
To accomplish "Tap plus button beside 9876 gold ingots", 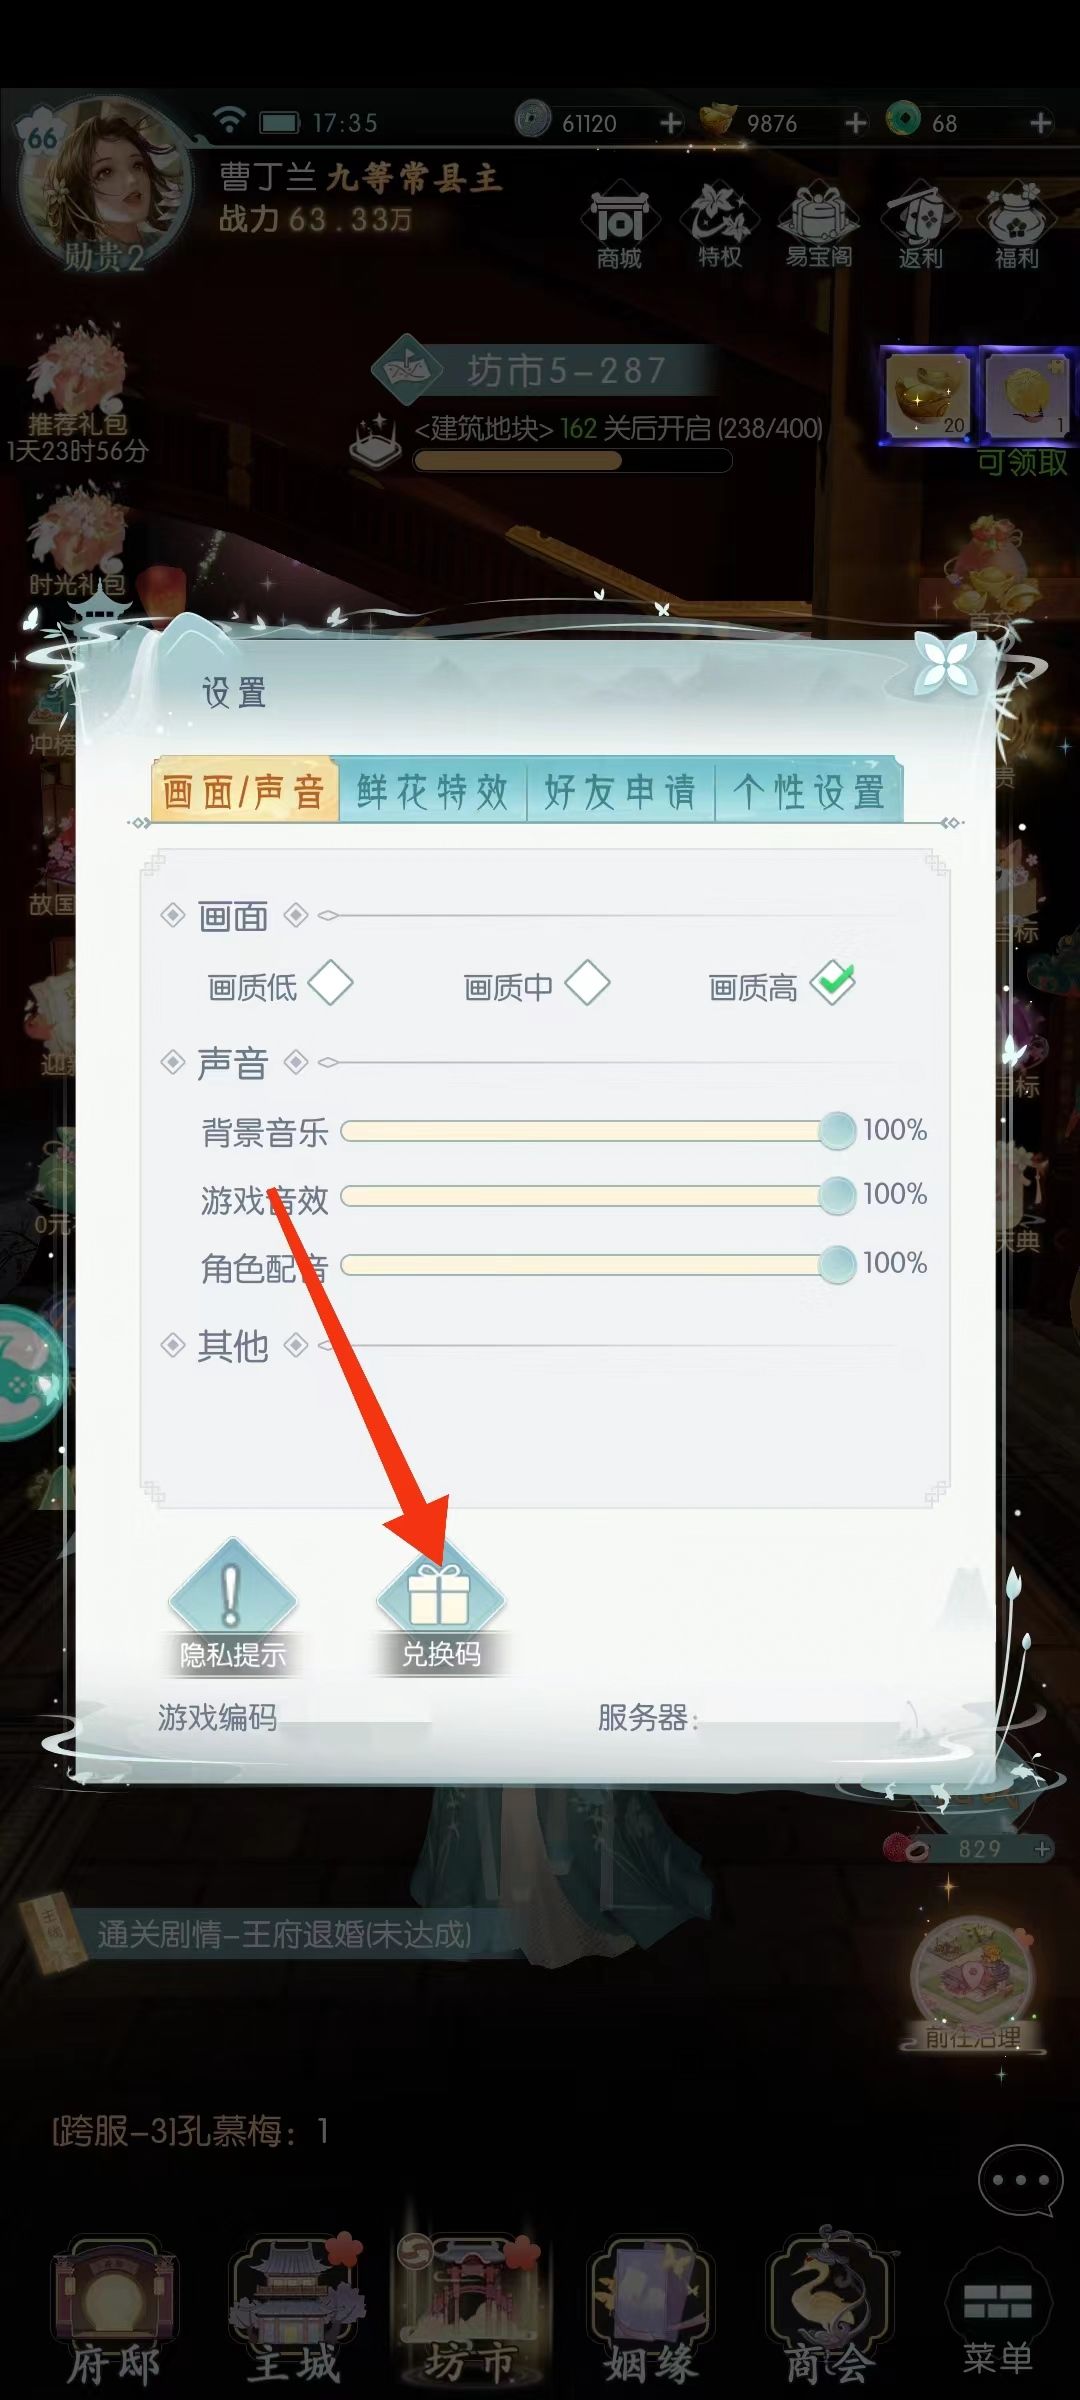I will 856,123.
